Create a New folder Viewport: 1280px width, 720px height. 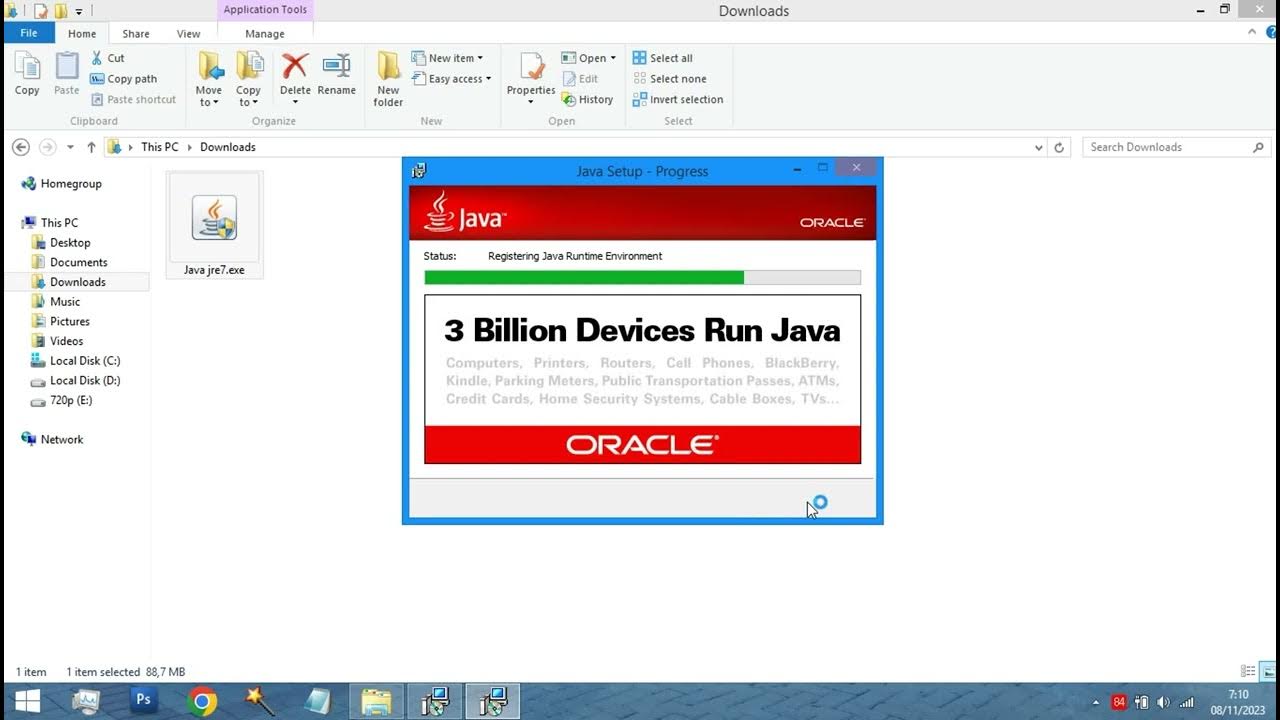pyautogui.click(x=388, y=79)
